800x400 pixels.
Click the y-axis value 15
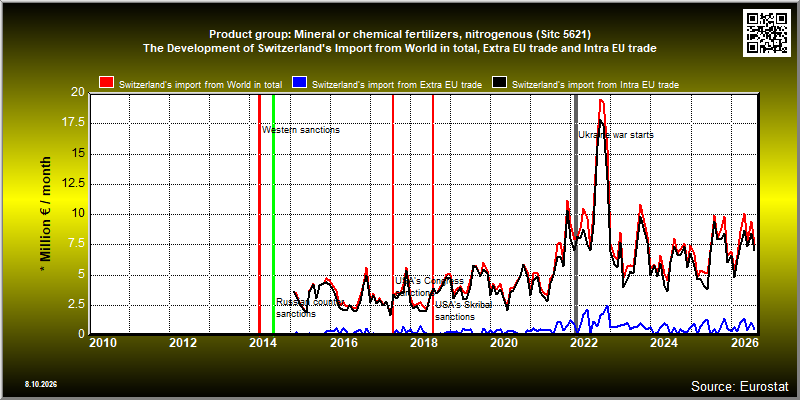tap(78, 154)
